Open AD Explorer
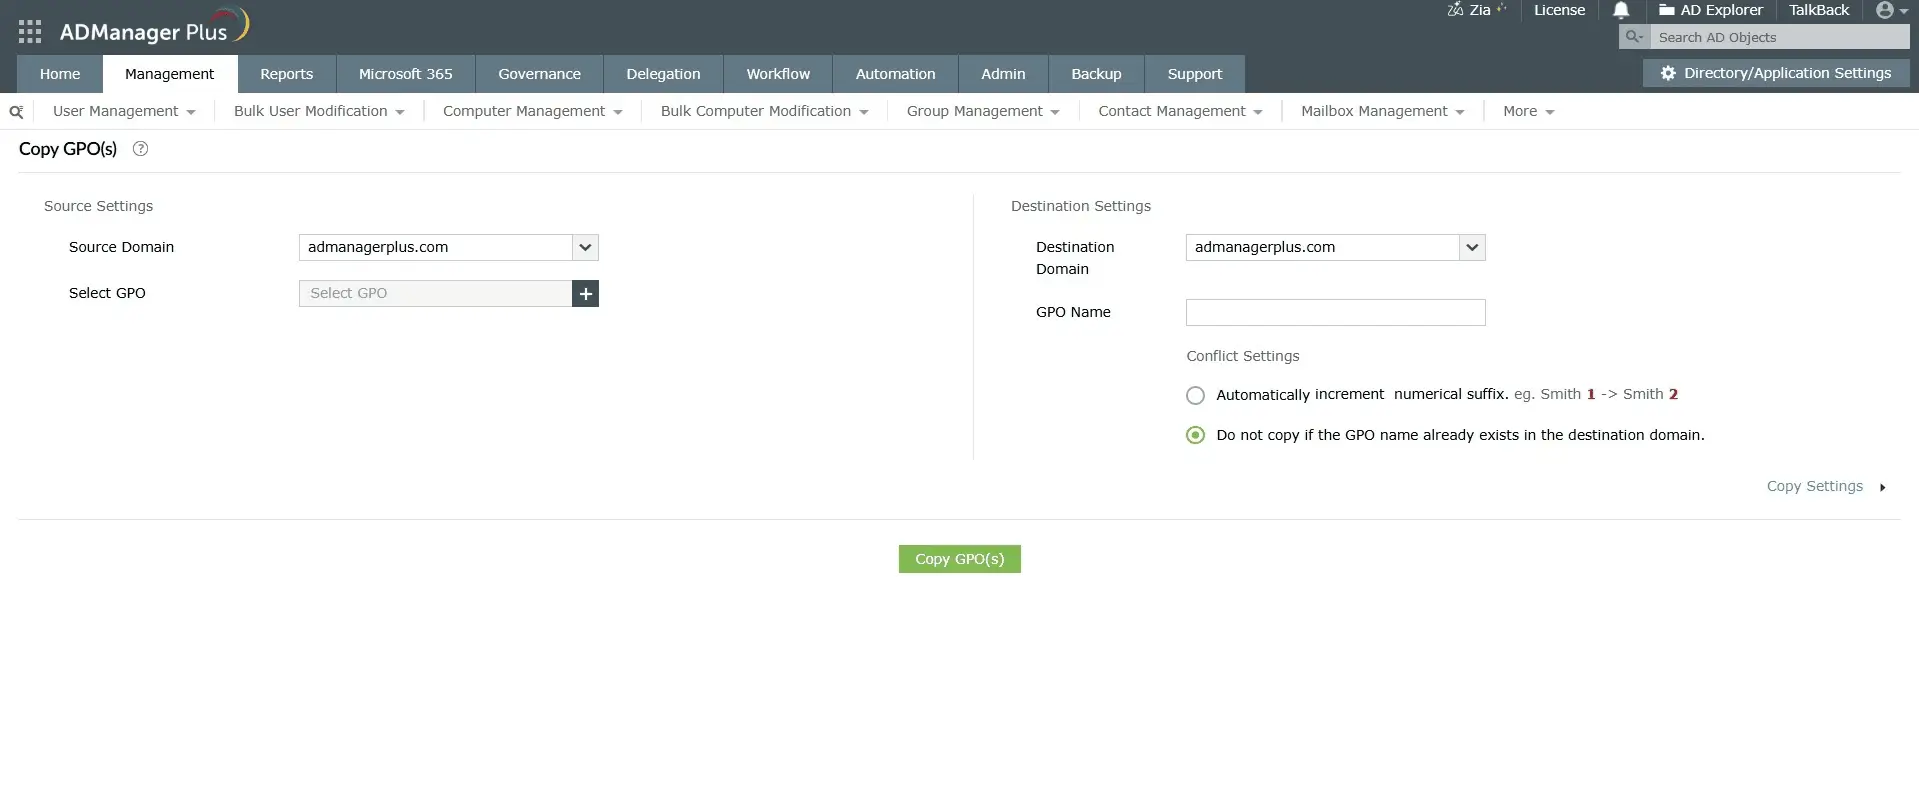This screenshot has height=791, width=1919. pos(1711,10)
